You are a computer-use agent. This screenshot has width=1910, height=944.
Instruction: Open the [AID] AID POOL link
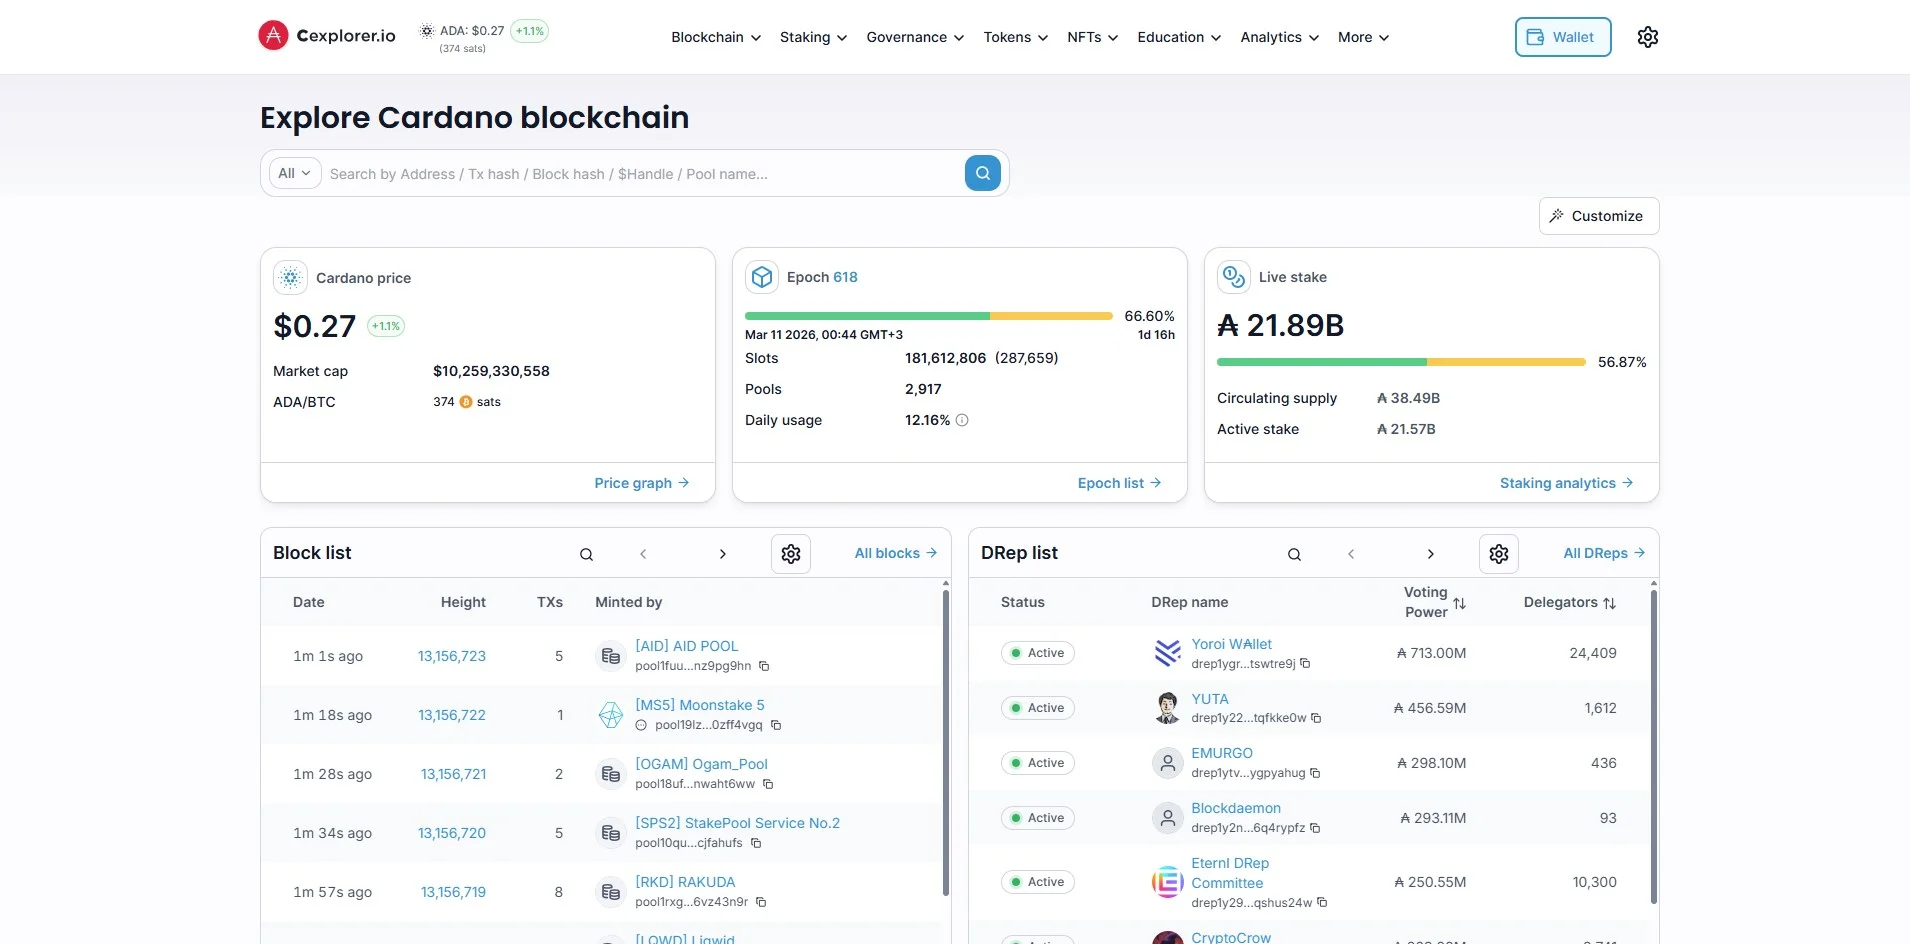[687, 646]
